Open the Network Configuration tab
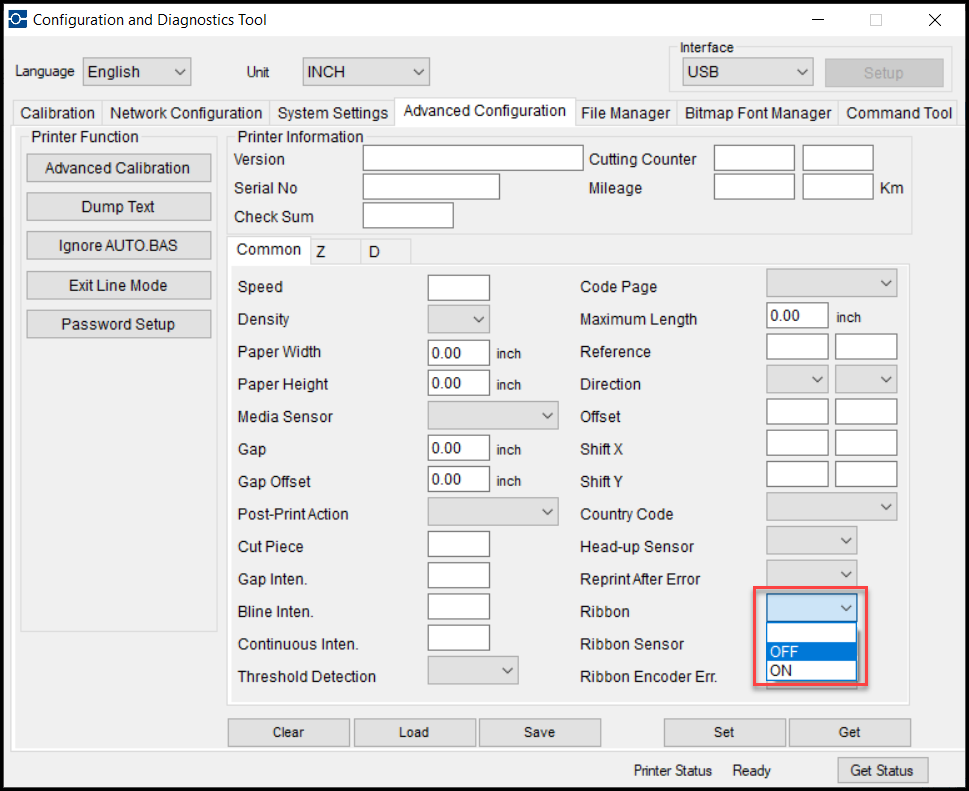 click(x=186, y=113)
